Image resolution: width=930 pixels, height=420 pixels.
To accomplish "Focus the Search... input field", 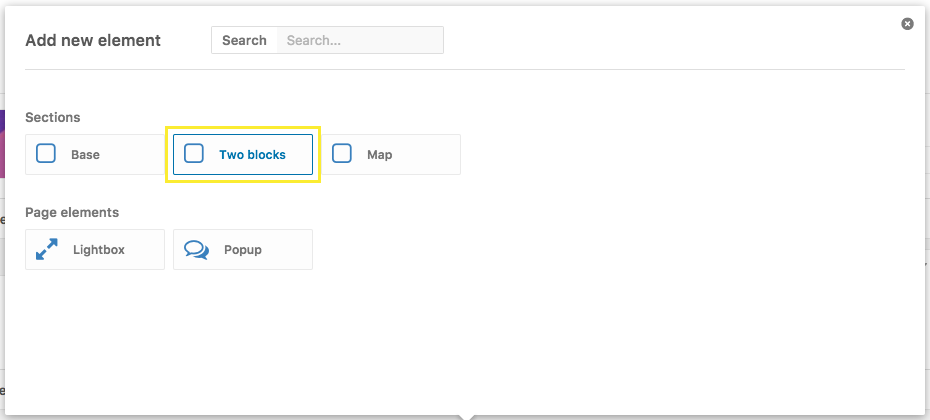I will (x=360, y=40).
